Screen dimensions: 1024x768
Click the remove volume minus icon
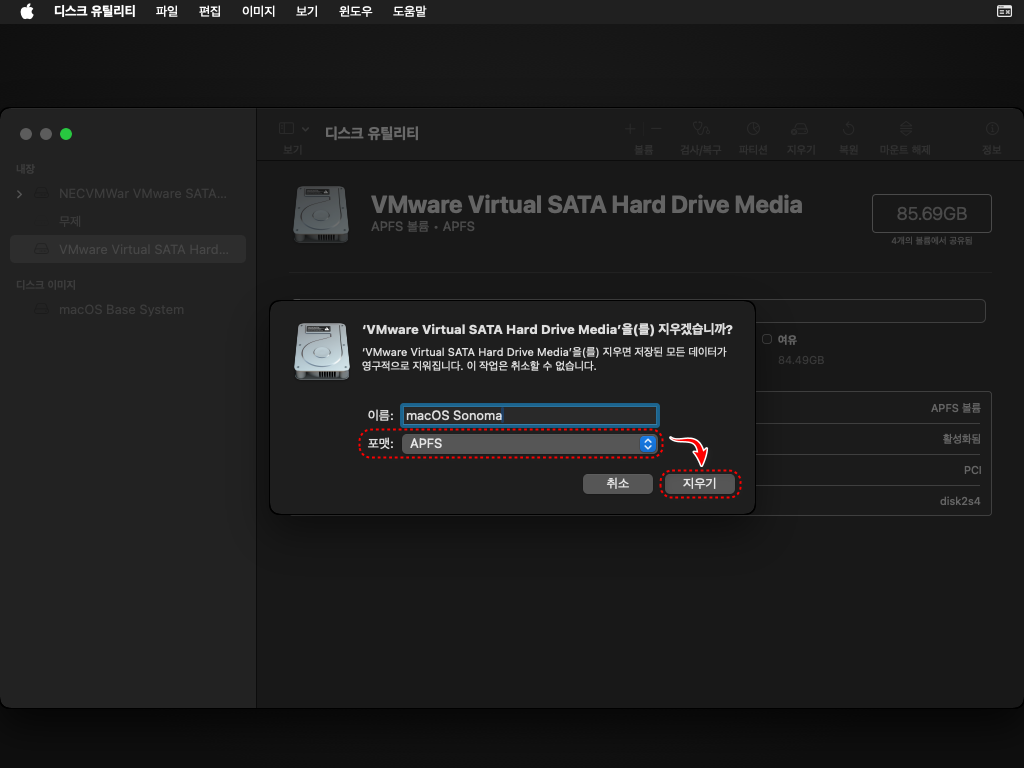656,129
